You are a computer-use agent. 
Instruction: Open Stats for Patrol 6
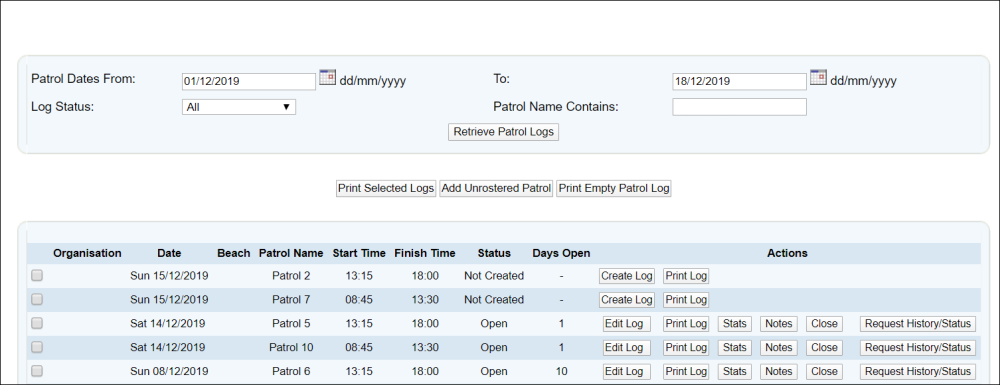pos(735,371)
